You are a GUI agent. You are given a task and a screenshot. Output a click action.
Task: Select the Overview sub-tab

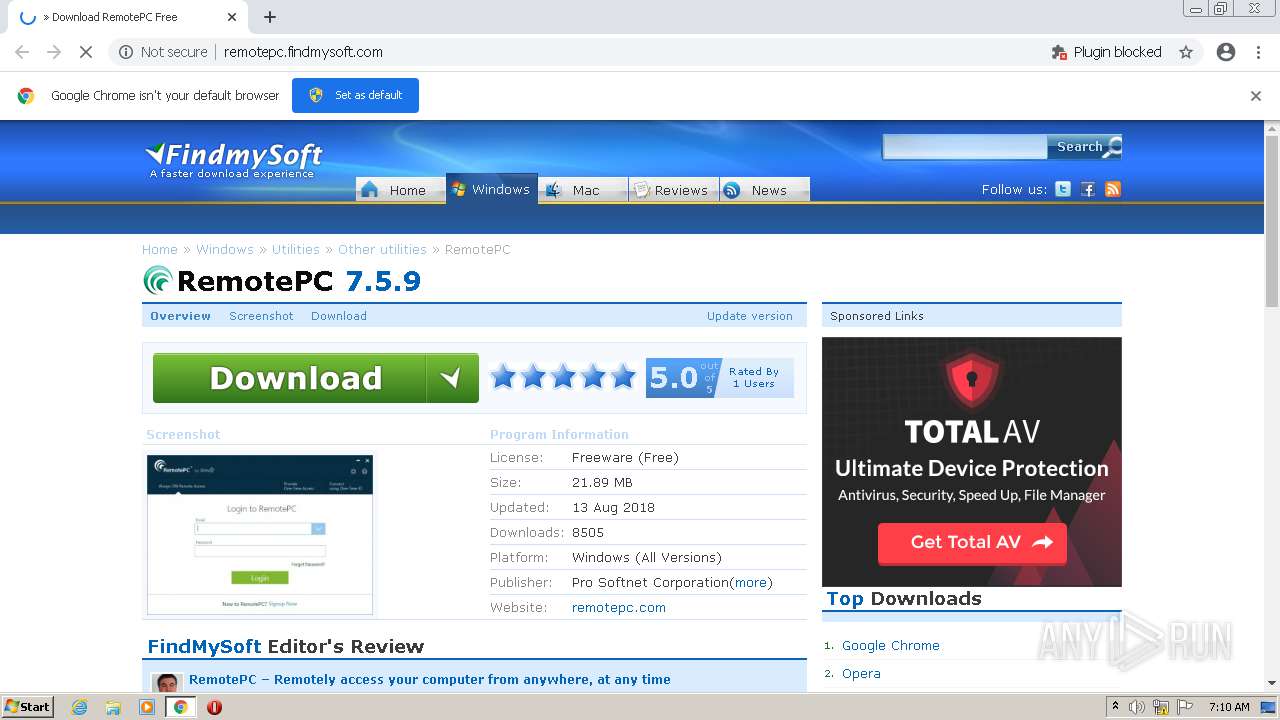(x=181, y=316)
